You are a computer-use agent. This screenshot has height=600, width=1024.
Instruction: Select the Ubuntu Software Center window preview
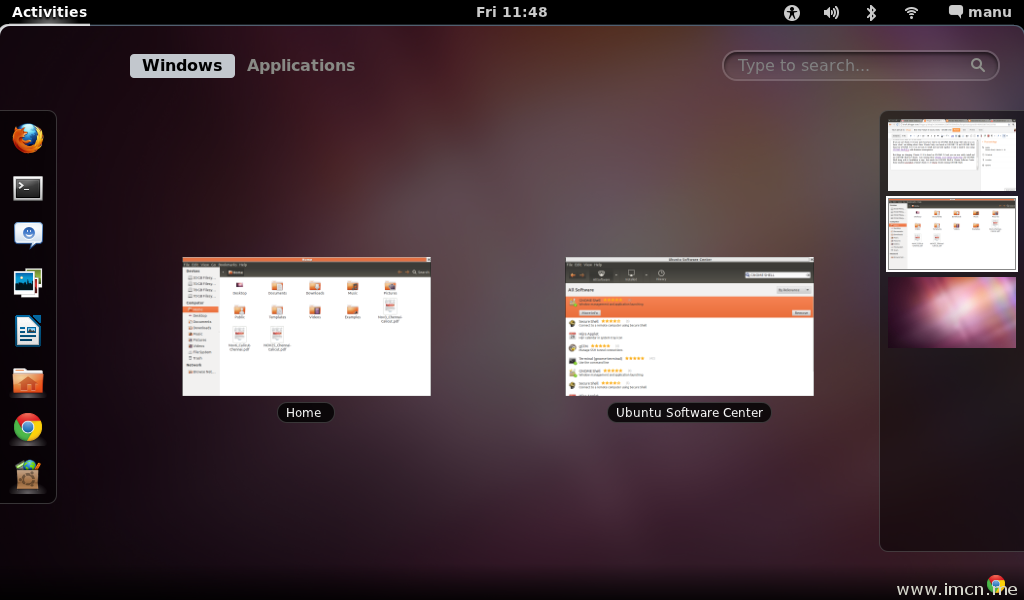(x=690, y=326)
